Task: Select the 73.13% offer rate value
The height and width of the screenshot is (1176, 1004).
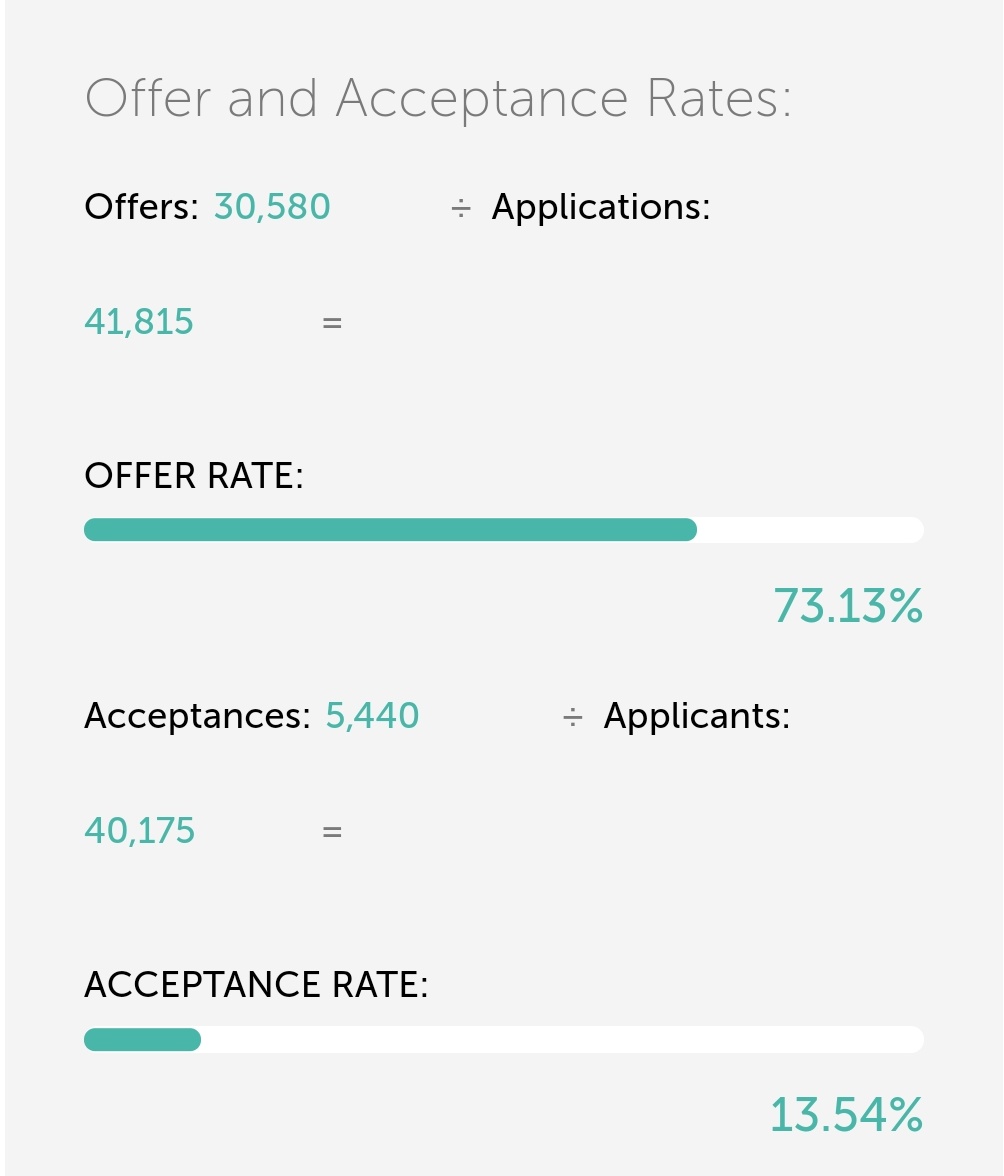Action: coord(848,606)
